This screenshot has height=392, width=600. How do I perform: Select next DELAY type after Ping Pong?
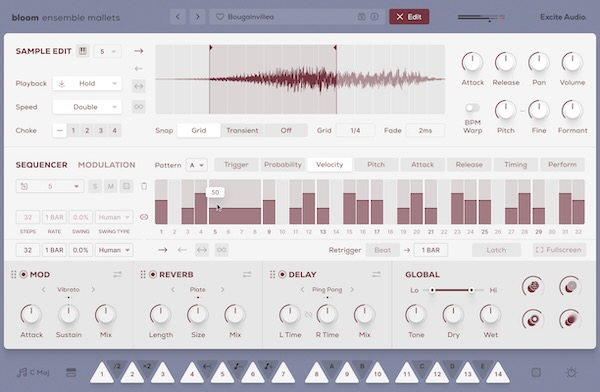352,289
